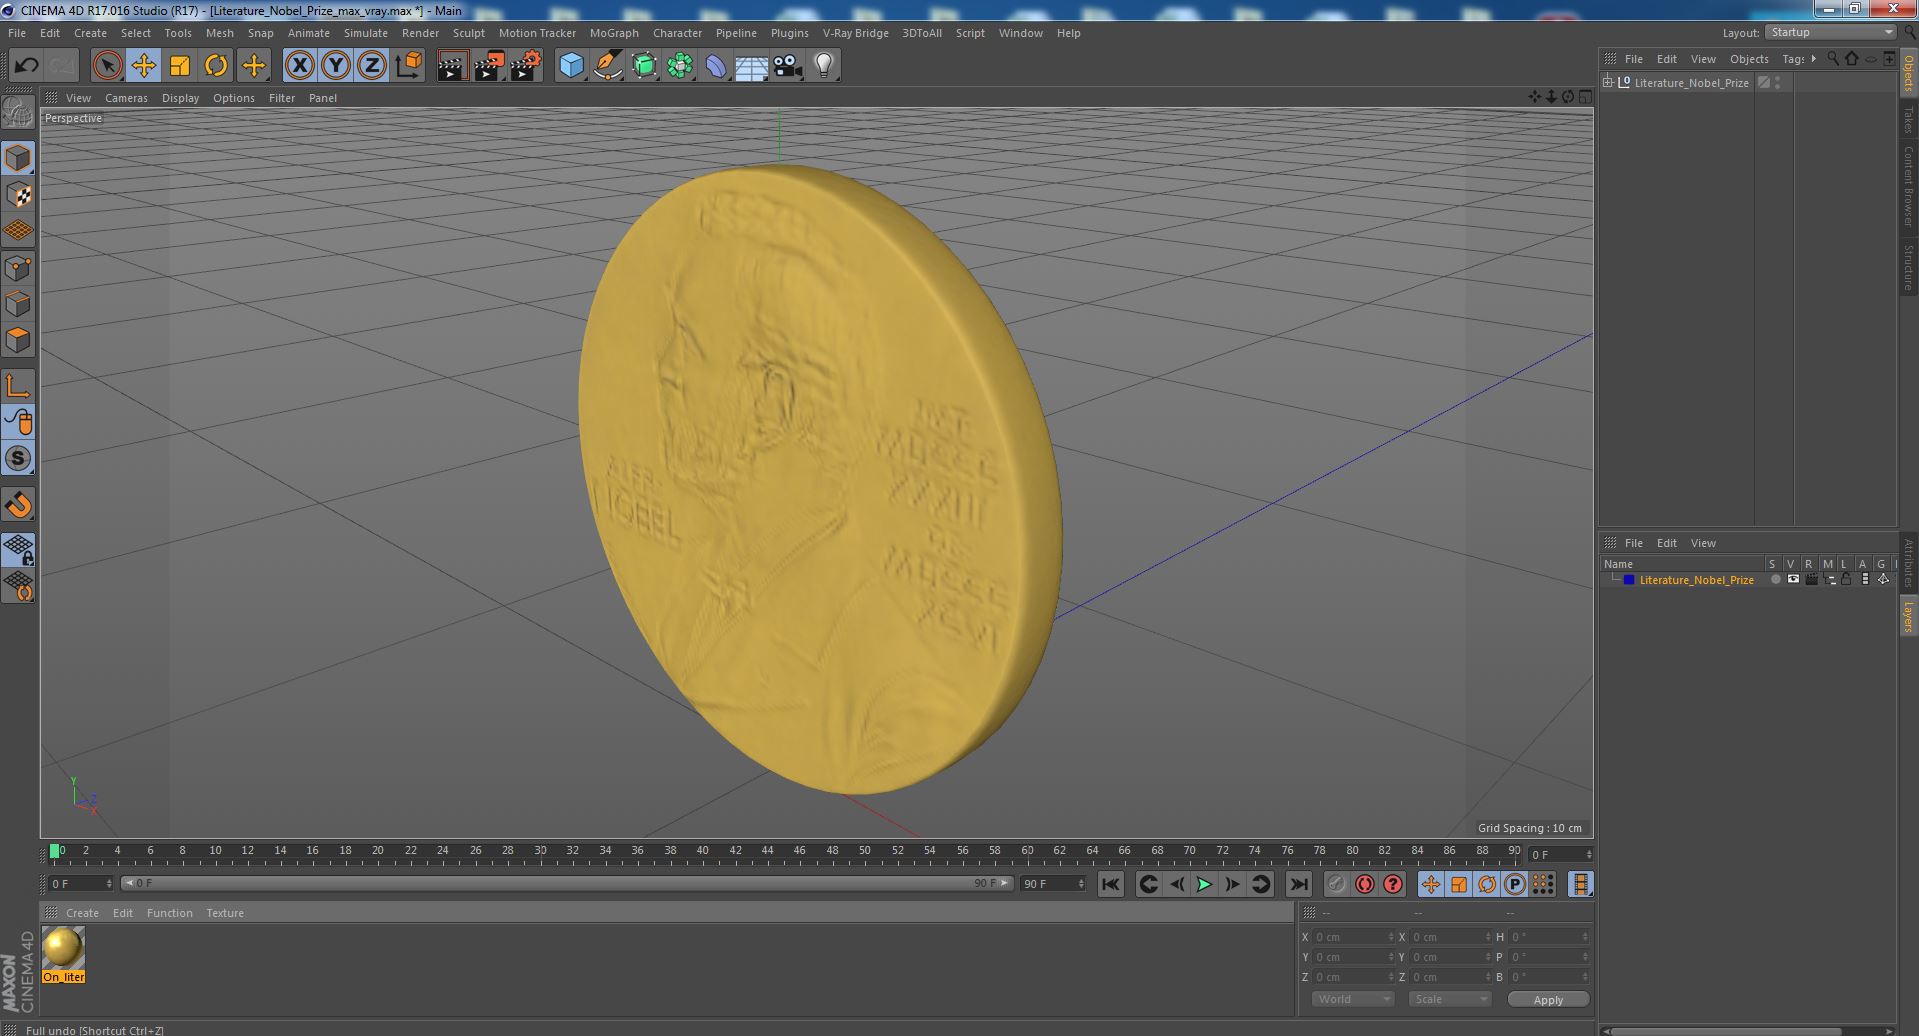Screen dimensions: 1919x1036
Task: Activate the Rotate tool
Action: tap(216, 66)
